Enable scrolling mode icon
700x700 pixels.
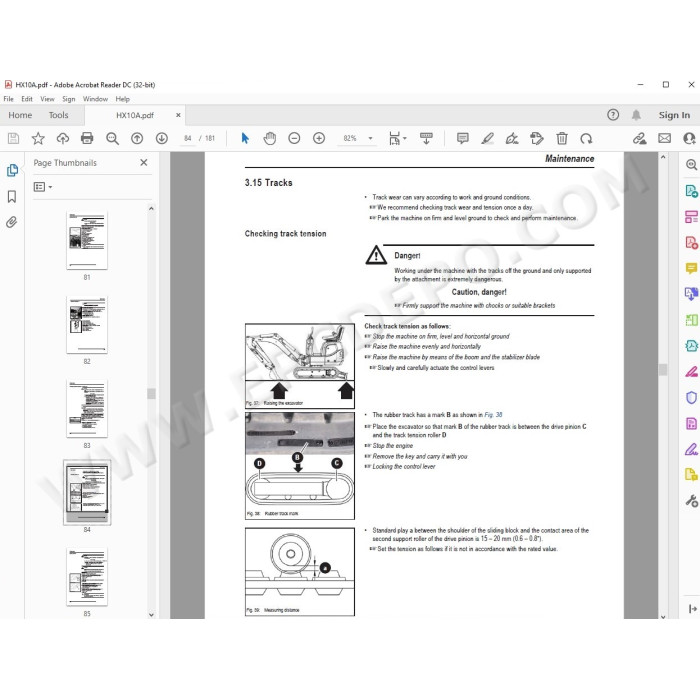(426, 138)
